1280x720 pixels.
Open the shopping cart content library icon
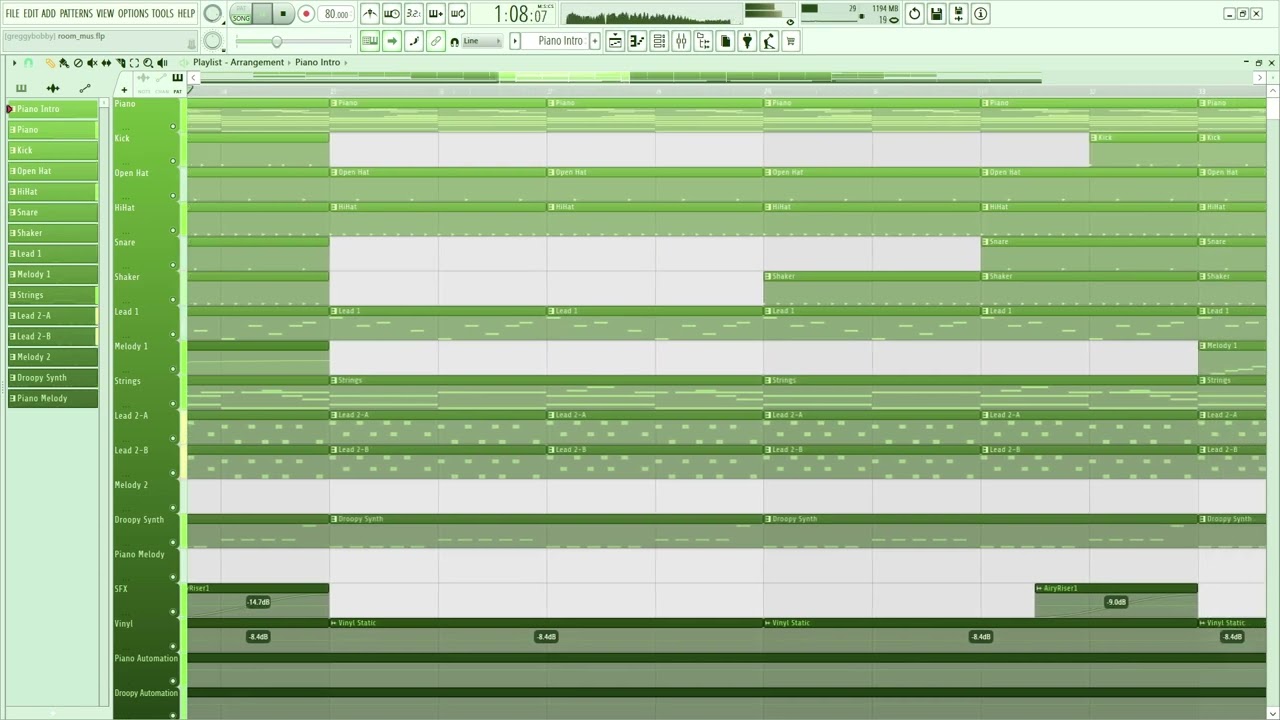coord(791,41)
